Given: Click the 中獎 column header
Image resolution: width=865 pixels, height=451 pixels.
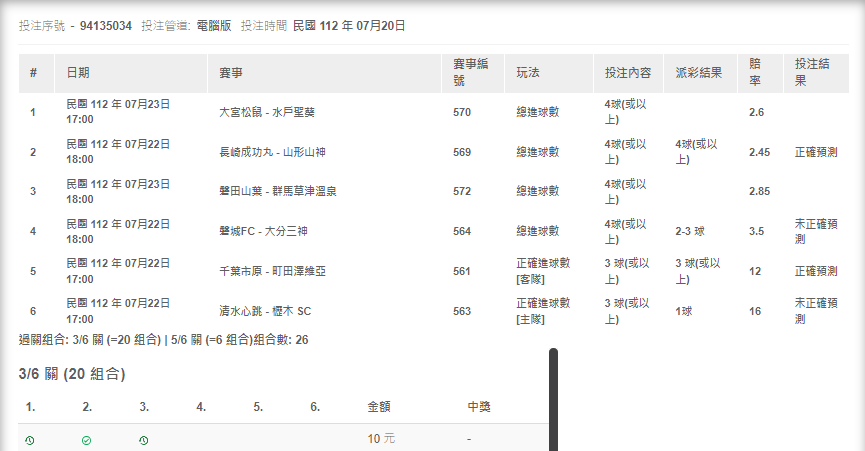Looking at the screenshot, I should [x=479, y=407].
